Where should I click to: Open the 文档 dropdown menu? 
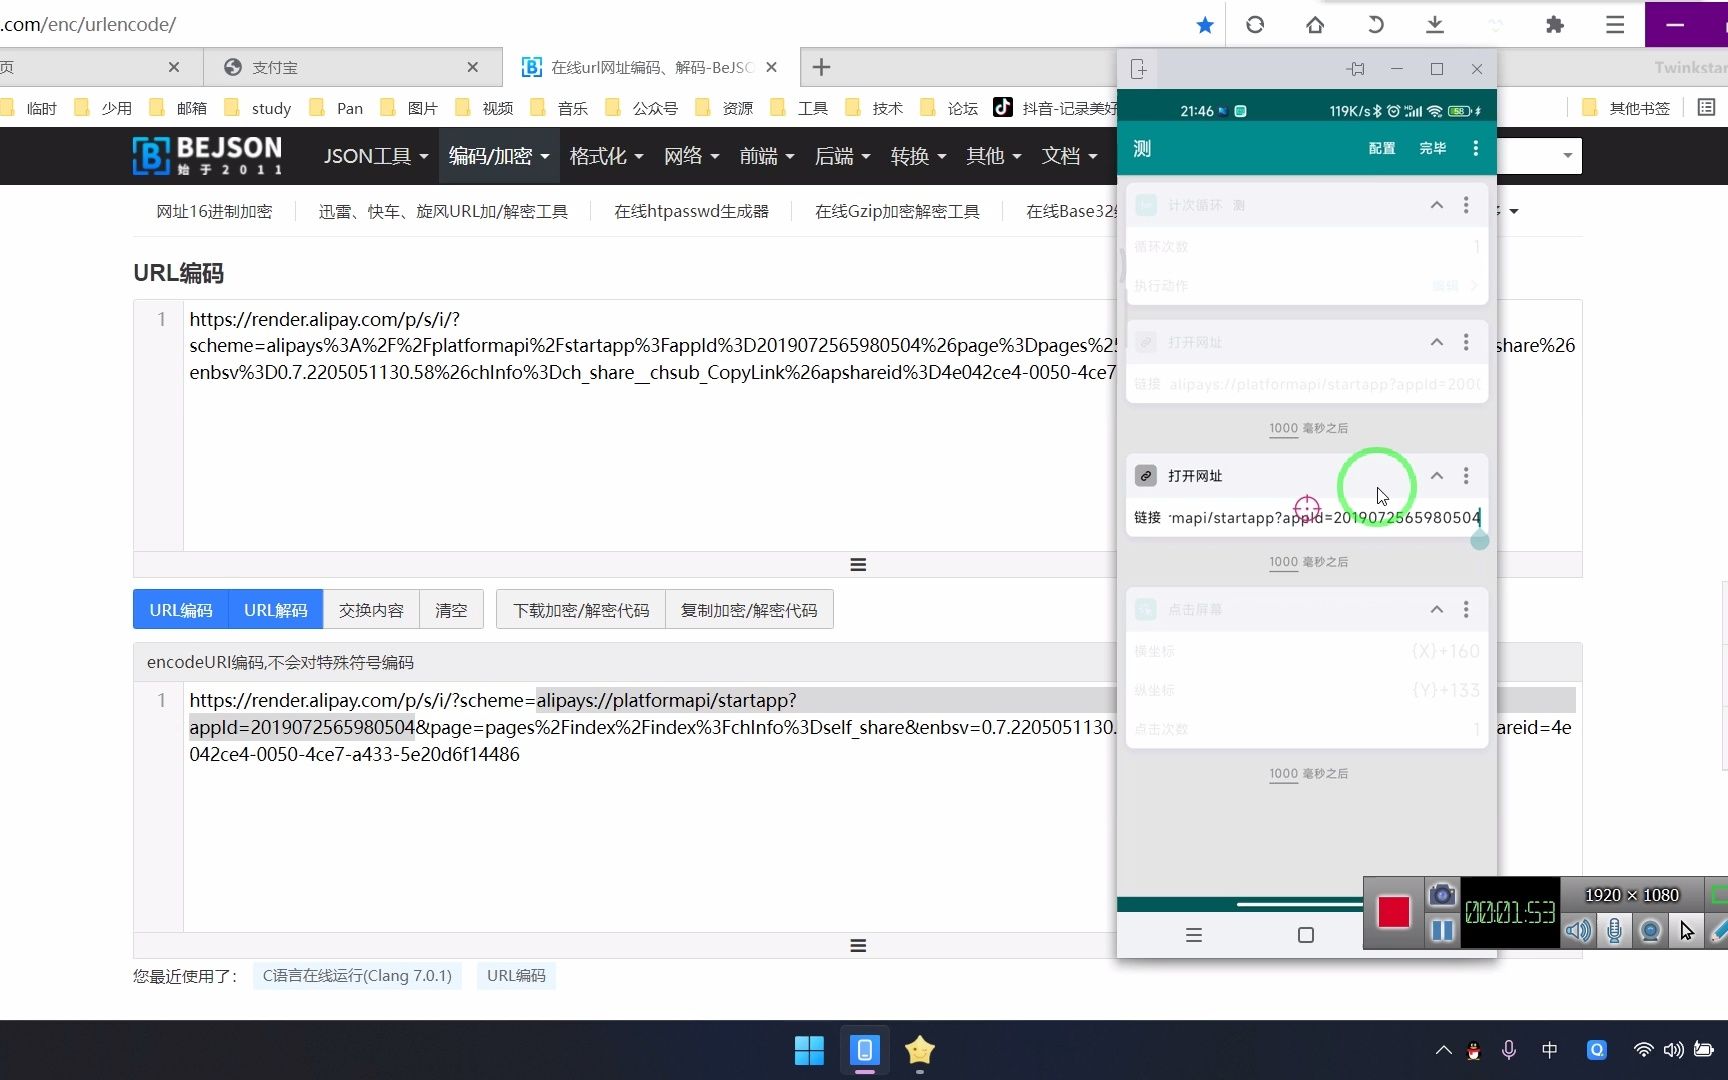pyautogui.click(x=1069, y=156)
